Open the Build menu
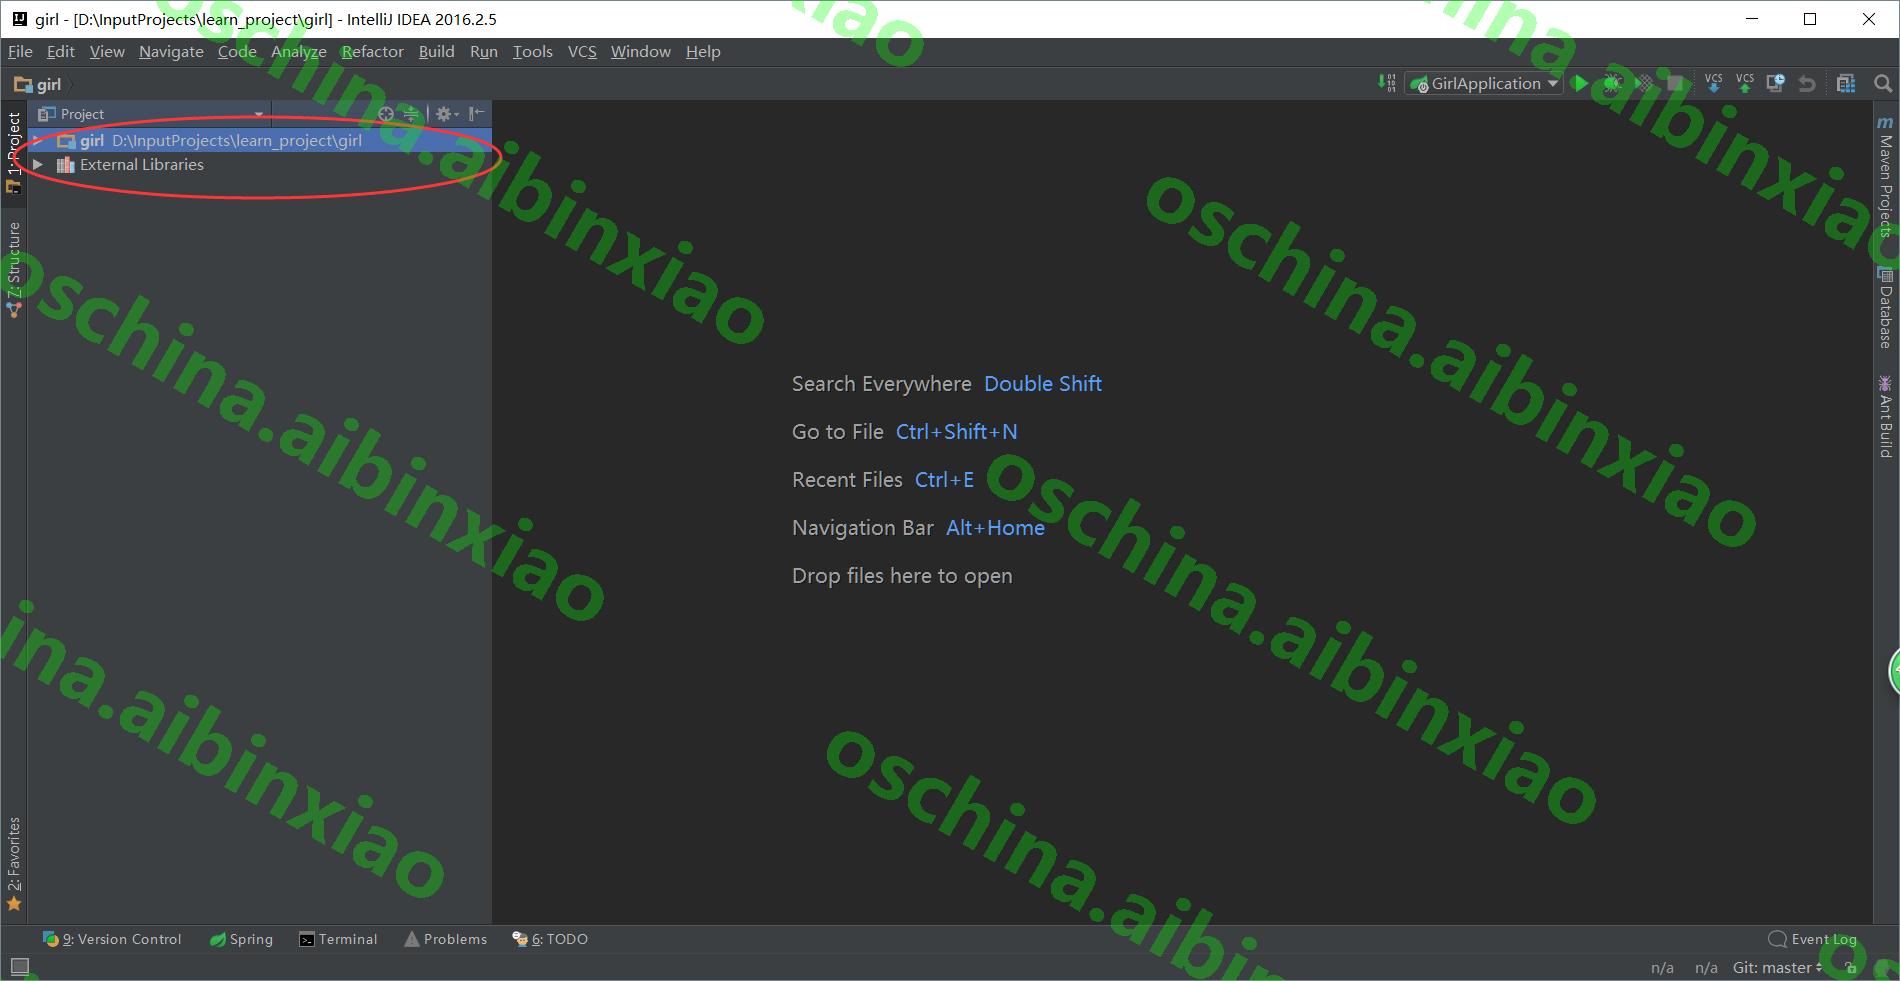Viewport: 1900px width, 981px height. click(x=436, y=51)
